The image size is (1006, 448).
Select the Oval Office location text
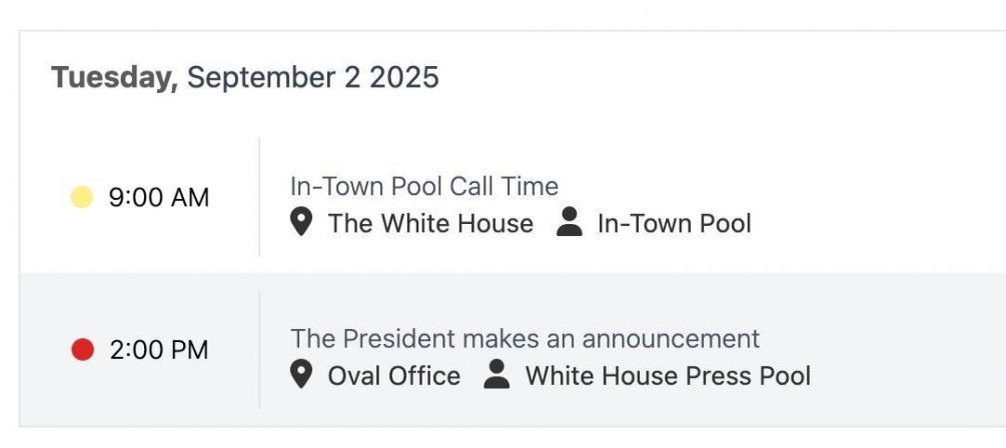(394, 376)
